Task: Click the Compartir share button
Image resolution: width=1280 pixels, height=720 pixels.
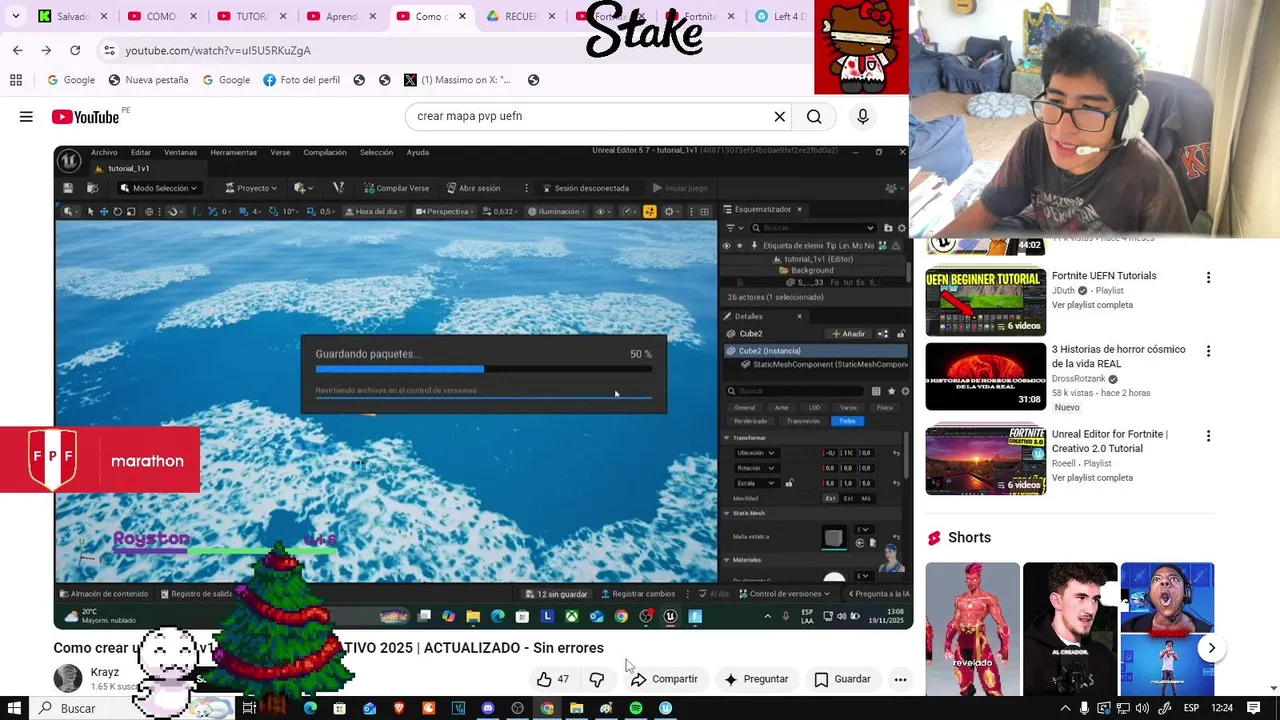Action: (664, 679)
